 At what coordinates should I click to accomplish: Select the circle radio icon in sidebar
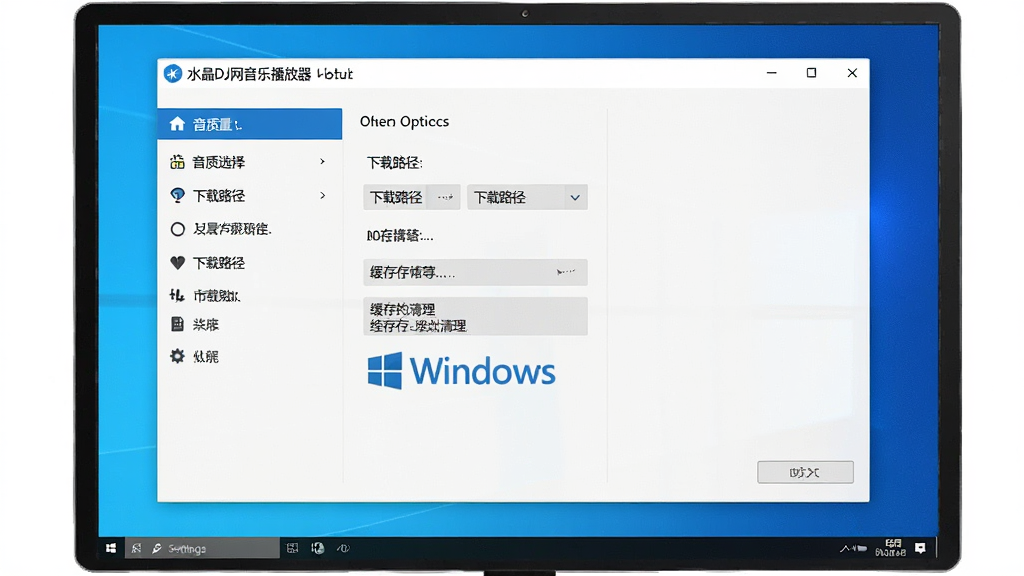(x=177, y=229)
